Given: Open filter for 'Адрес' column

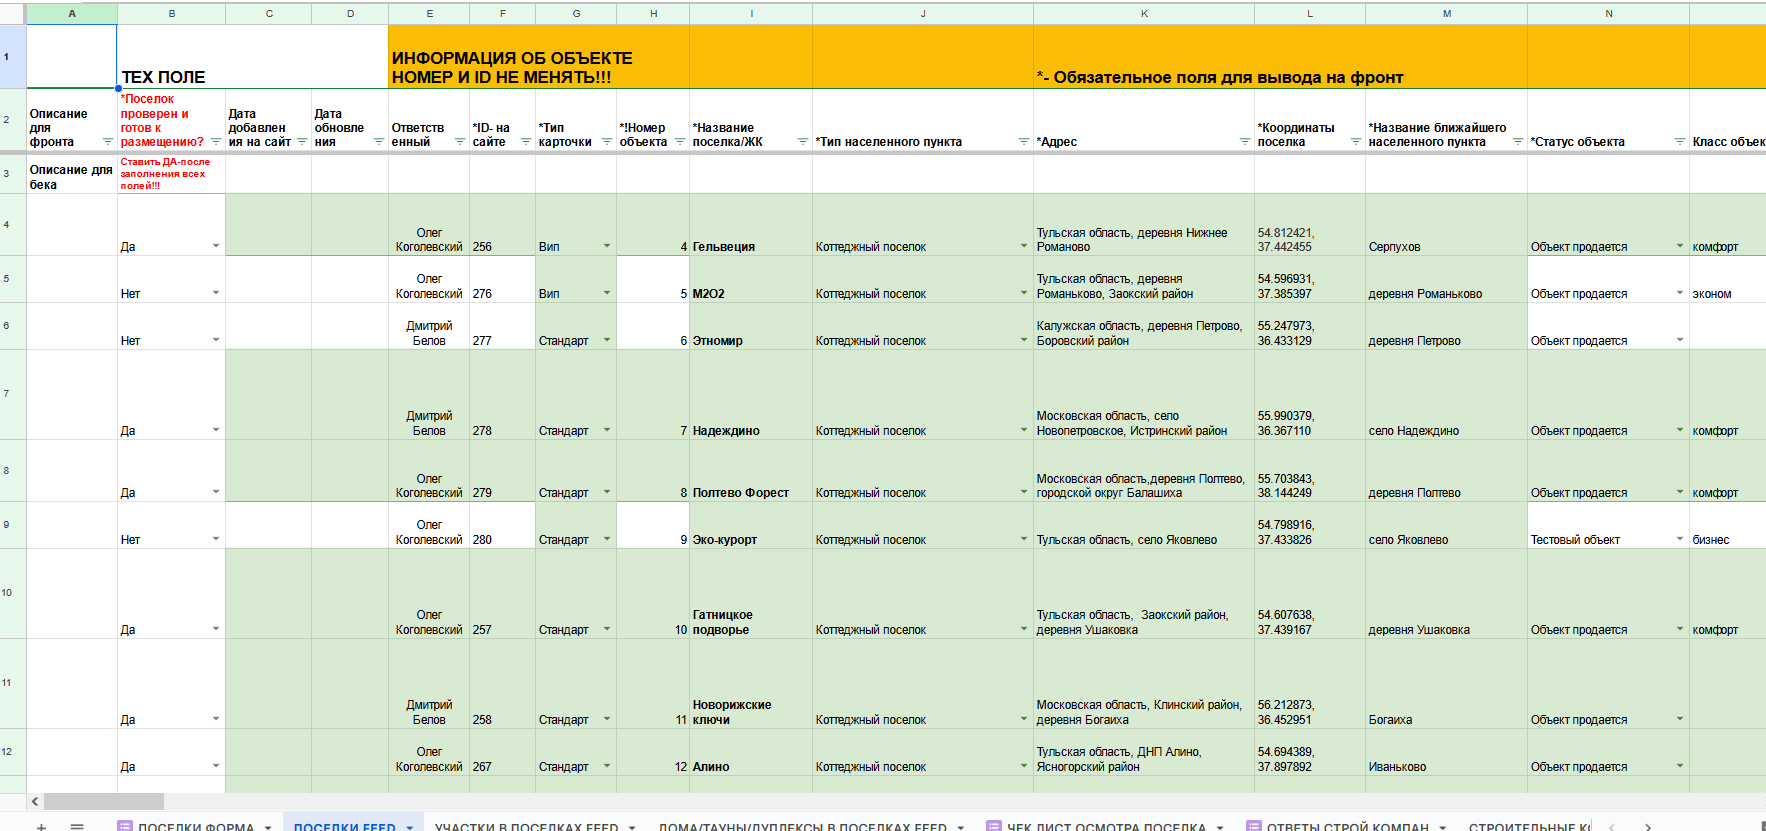Looking at the screenshot, I should [x=1245, y=142].
